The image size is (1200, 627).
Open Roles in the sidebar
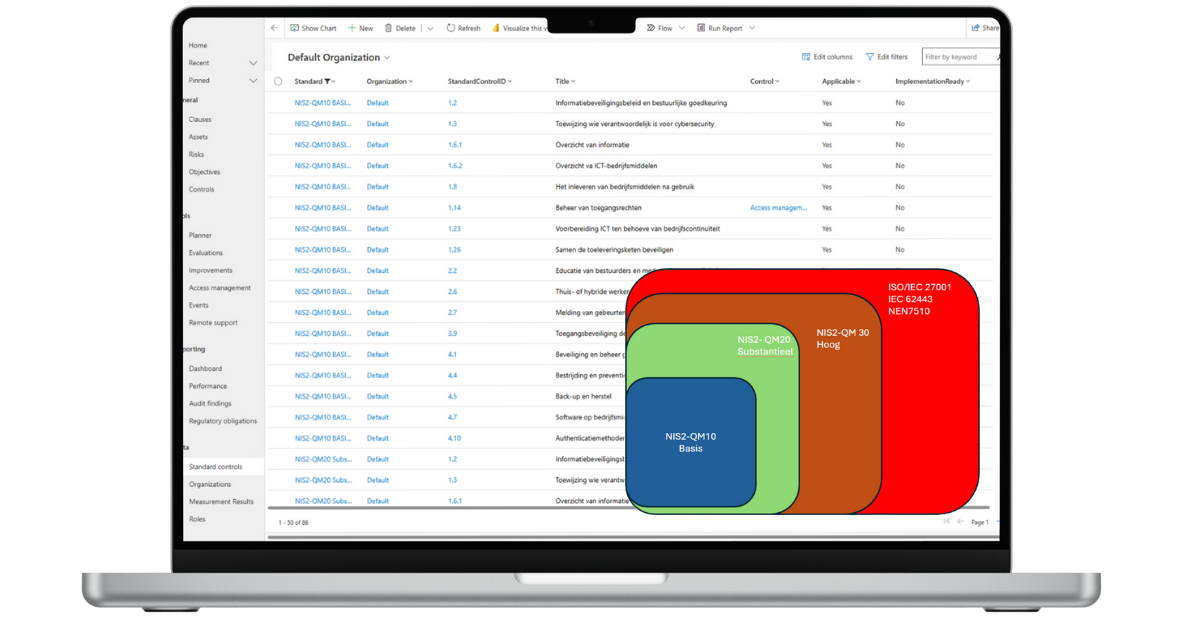pyautogui.click(x=197, y=519)
